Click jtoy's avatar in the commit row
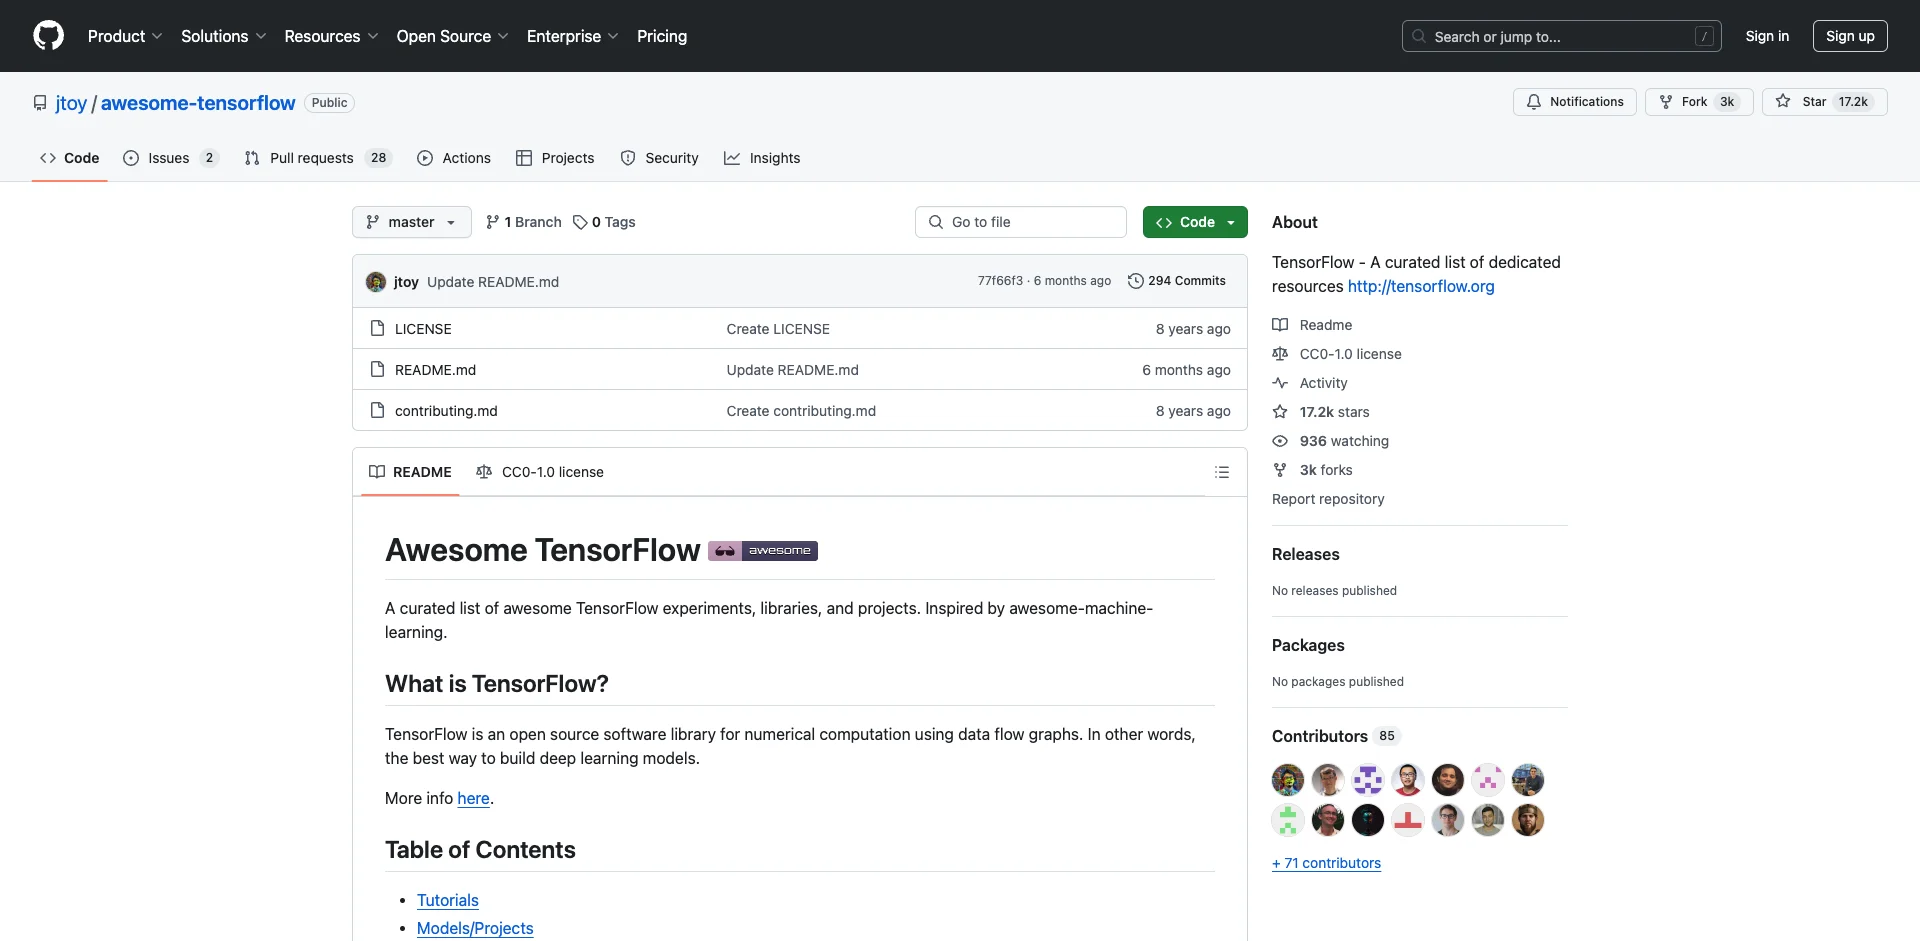Viewport: 1920px width, 941px height. [x=376, y=282]
